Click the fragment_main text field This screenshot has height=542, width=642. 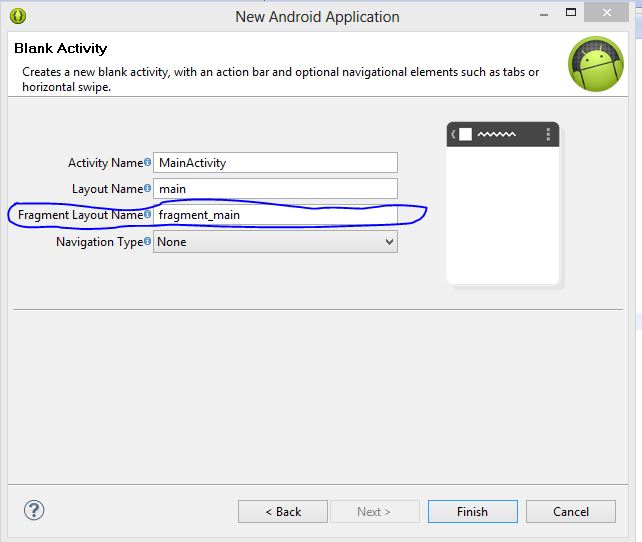click(x=275, y=215)
